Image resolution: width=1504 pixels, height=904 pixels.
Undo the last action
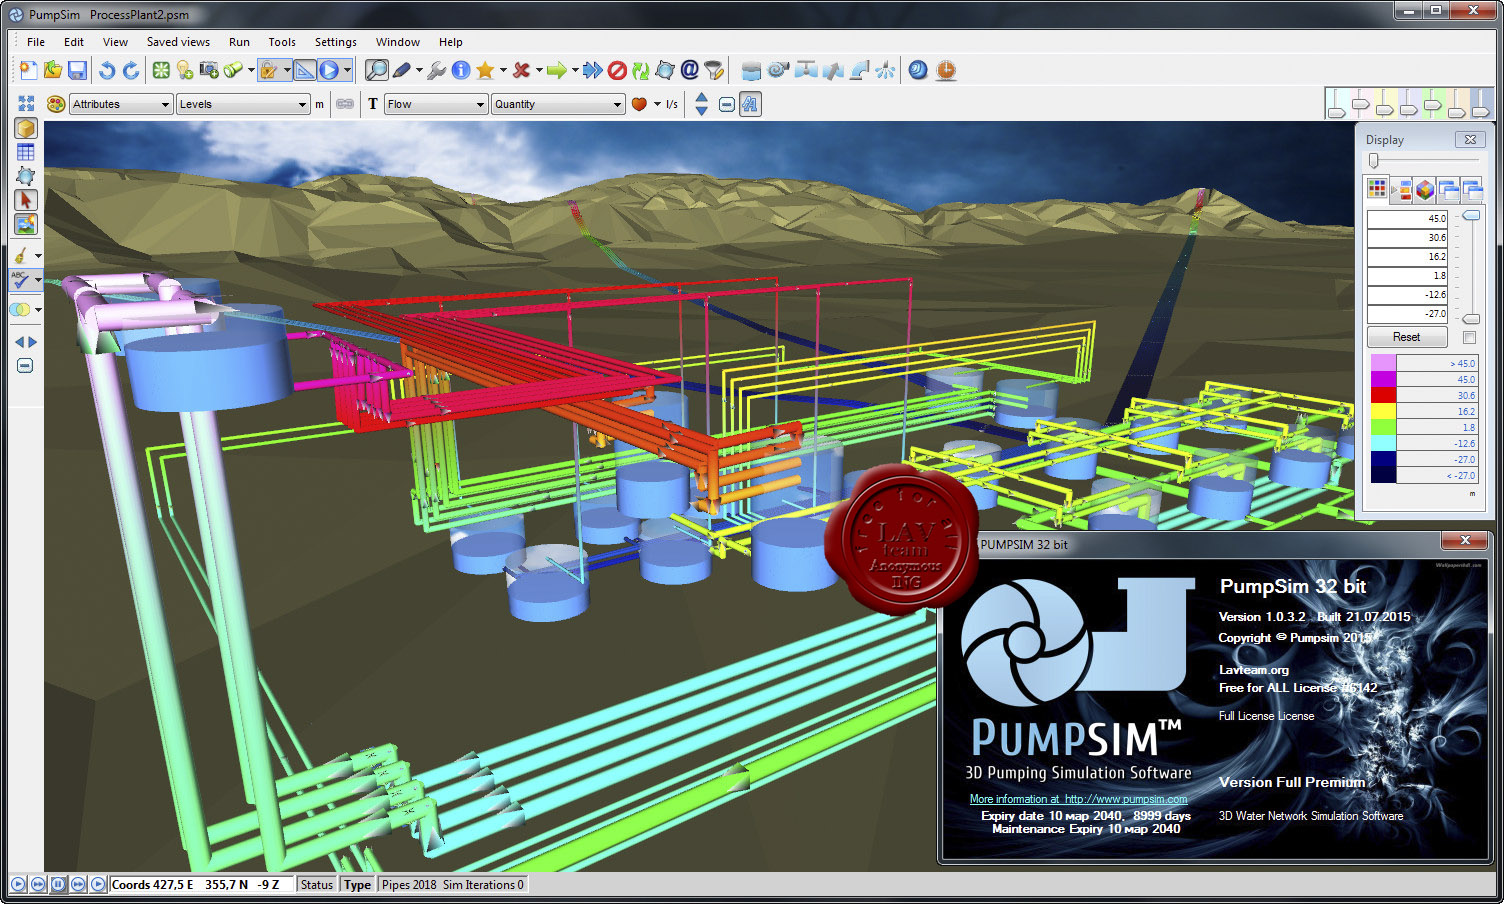107,70
